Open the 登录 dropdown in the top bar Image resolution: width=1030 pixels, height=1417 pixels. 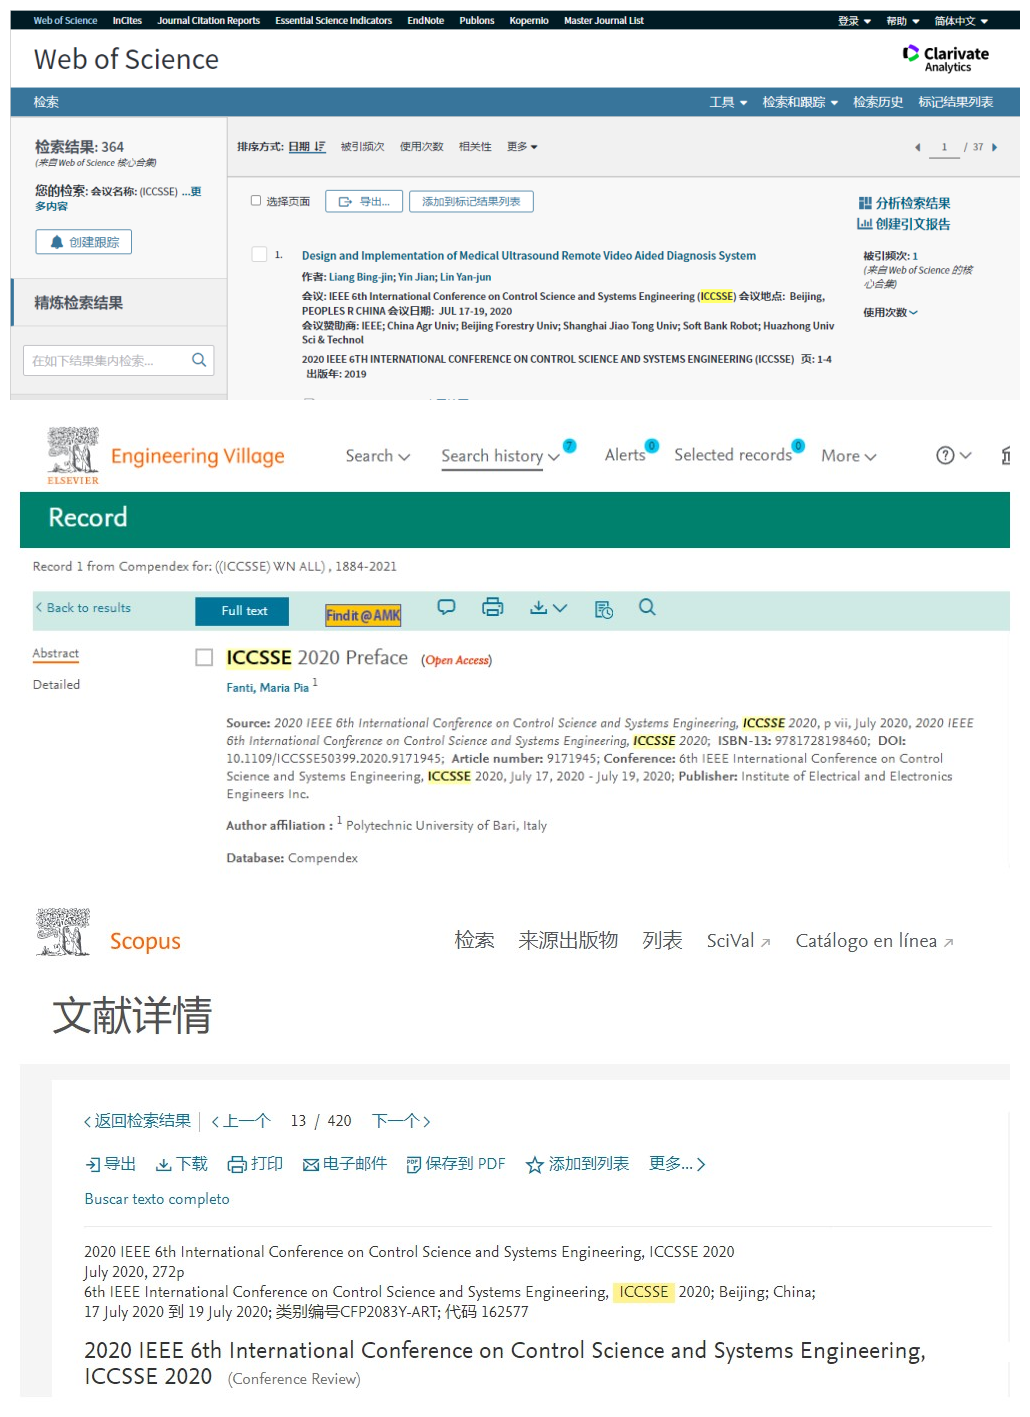(855, 21)
